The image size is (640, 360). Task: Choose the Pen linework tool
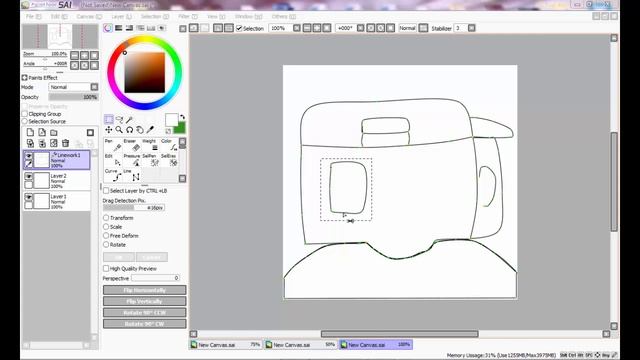click(x=113, y=145)
